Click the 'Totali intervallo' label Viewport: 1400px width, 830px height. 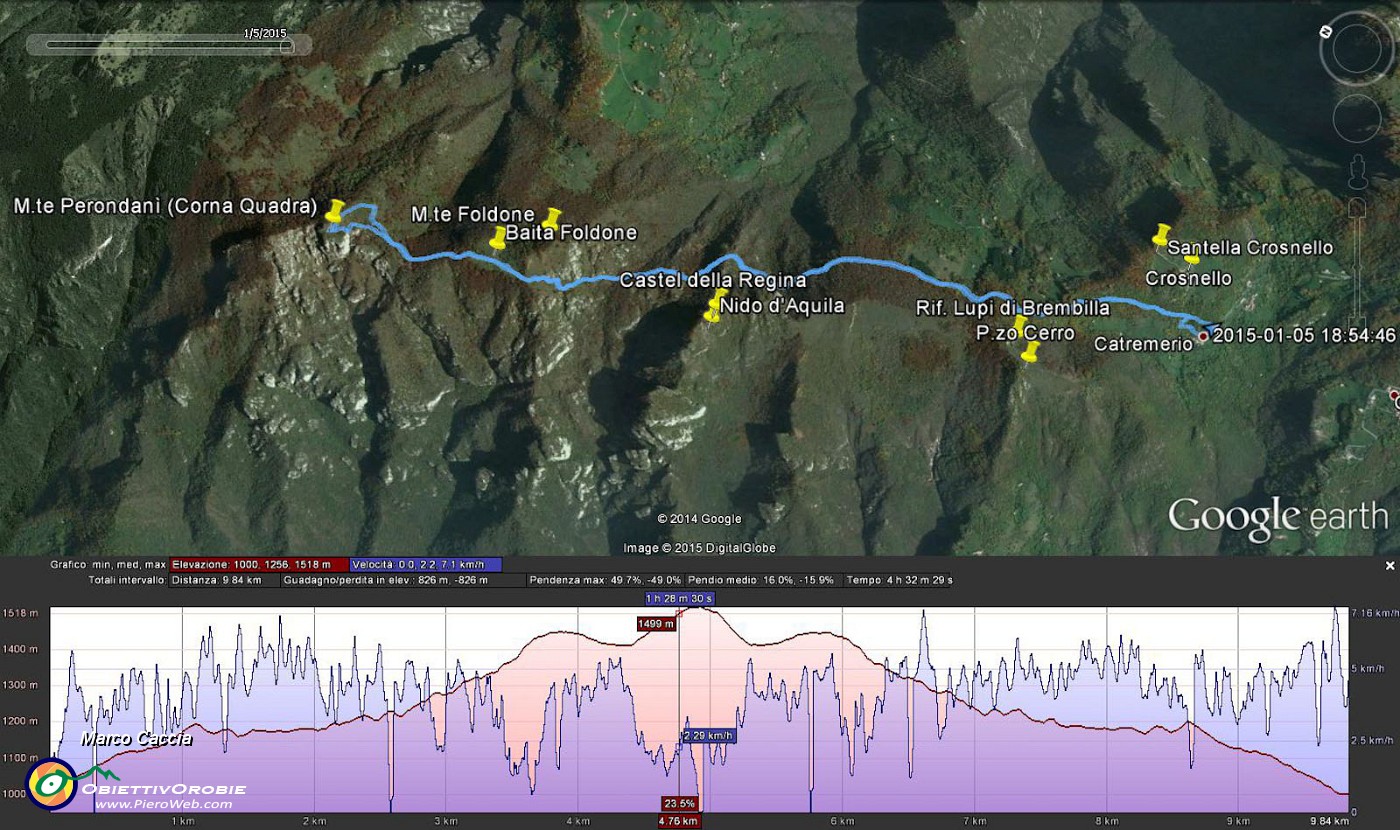tap(128, 580)
